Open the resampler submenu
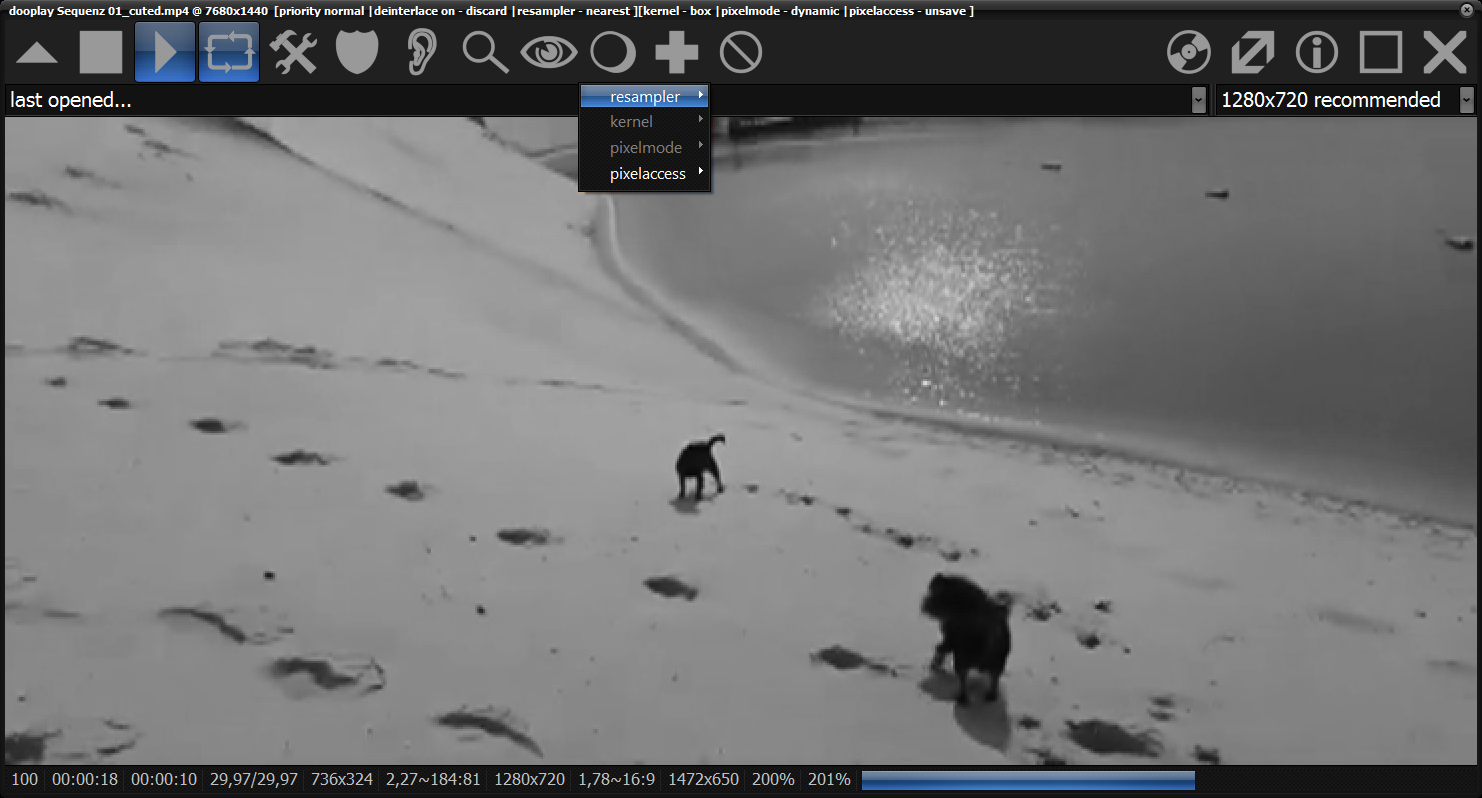Screen dimensions: 1482x798 pos(645,97)
